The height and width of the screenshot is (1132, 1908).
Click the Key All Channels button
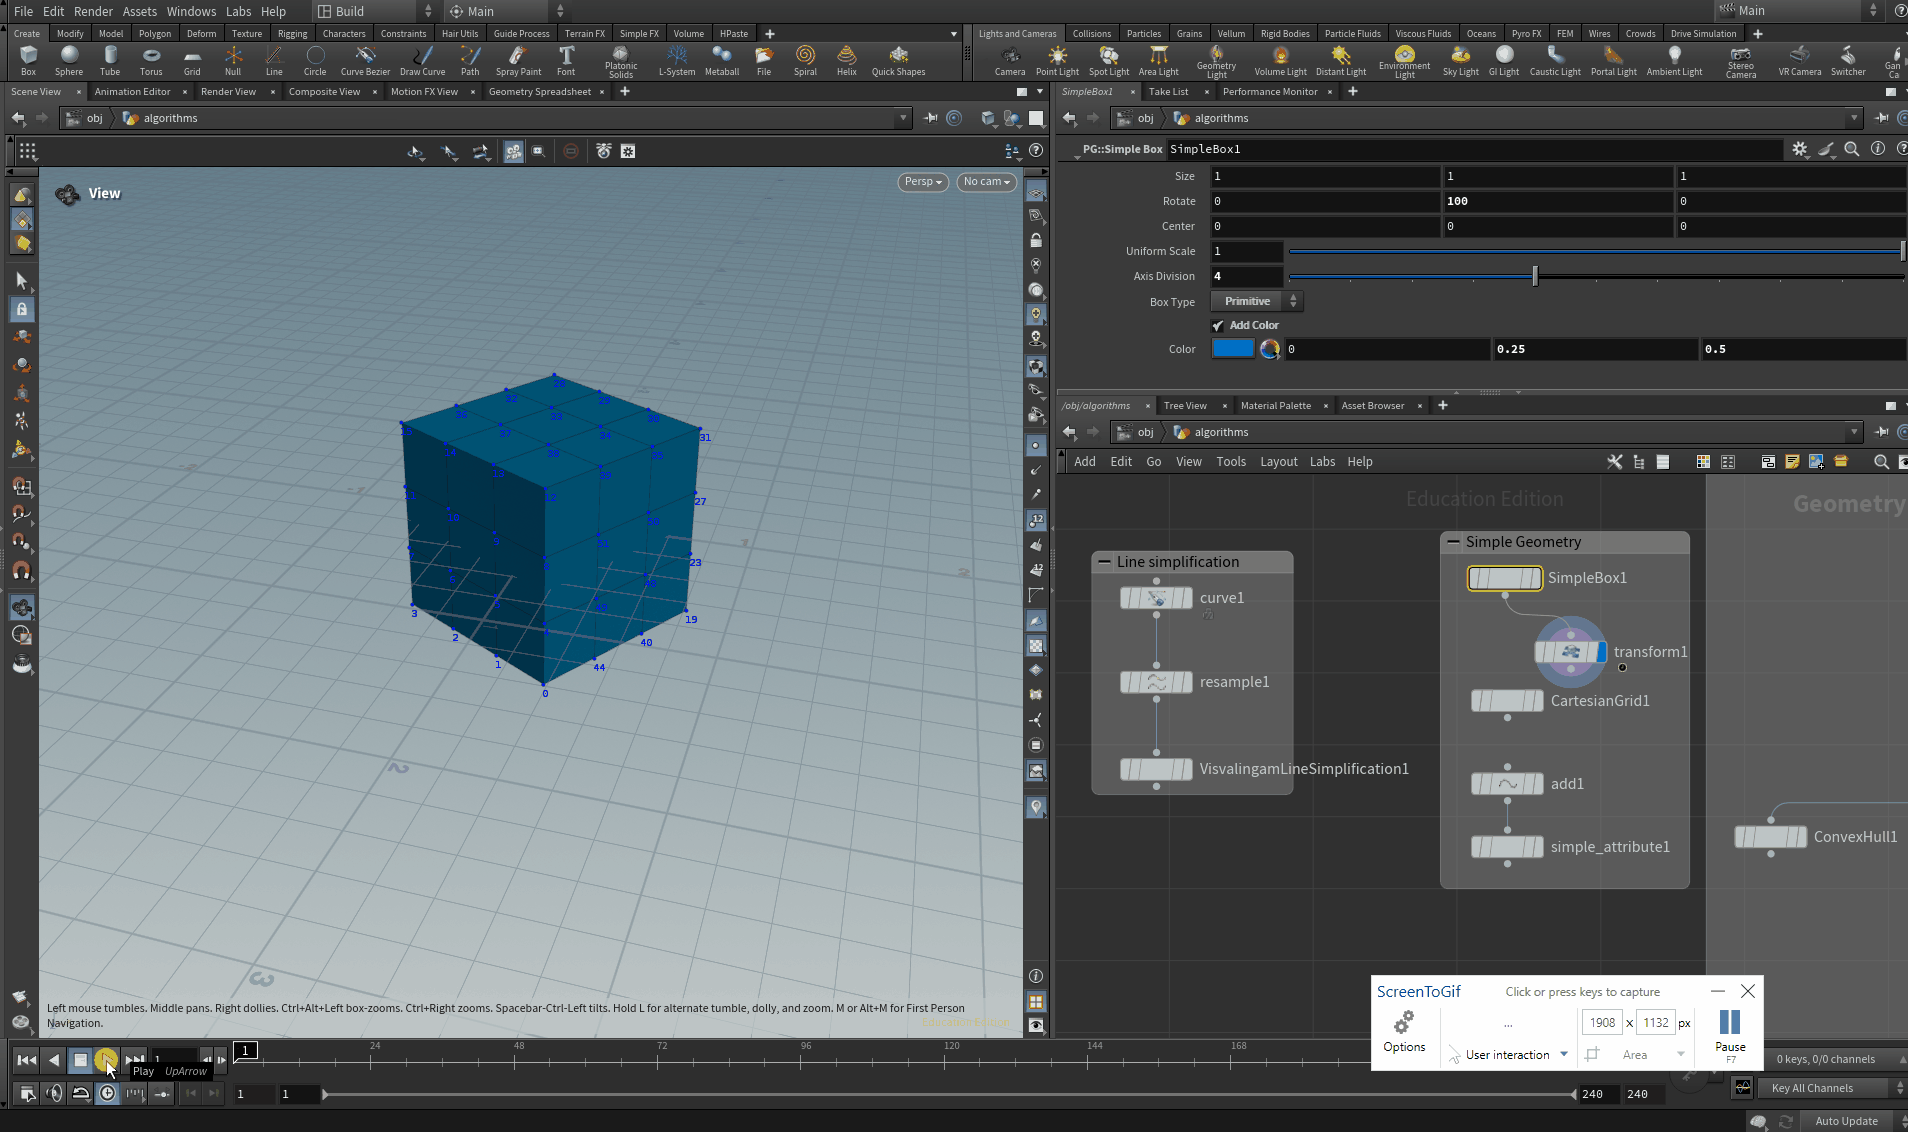pyautogui.click(x=1812, y=1088)
